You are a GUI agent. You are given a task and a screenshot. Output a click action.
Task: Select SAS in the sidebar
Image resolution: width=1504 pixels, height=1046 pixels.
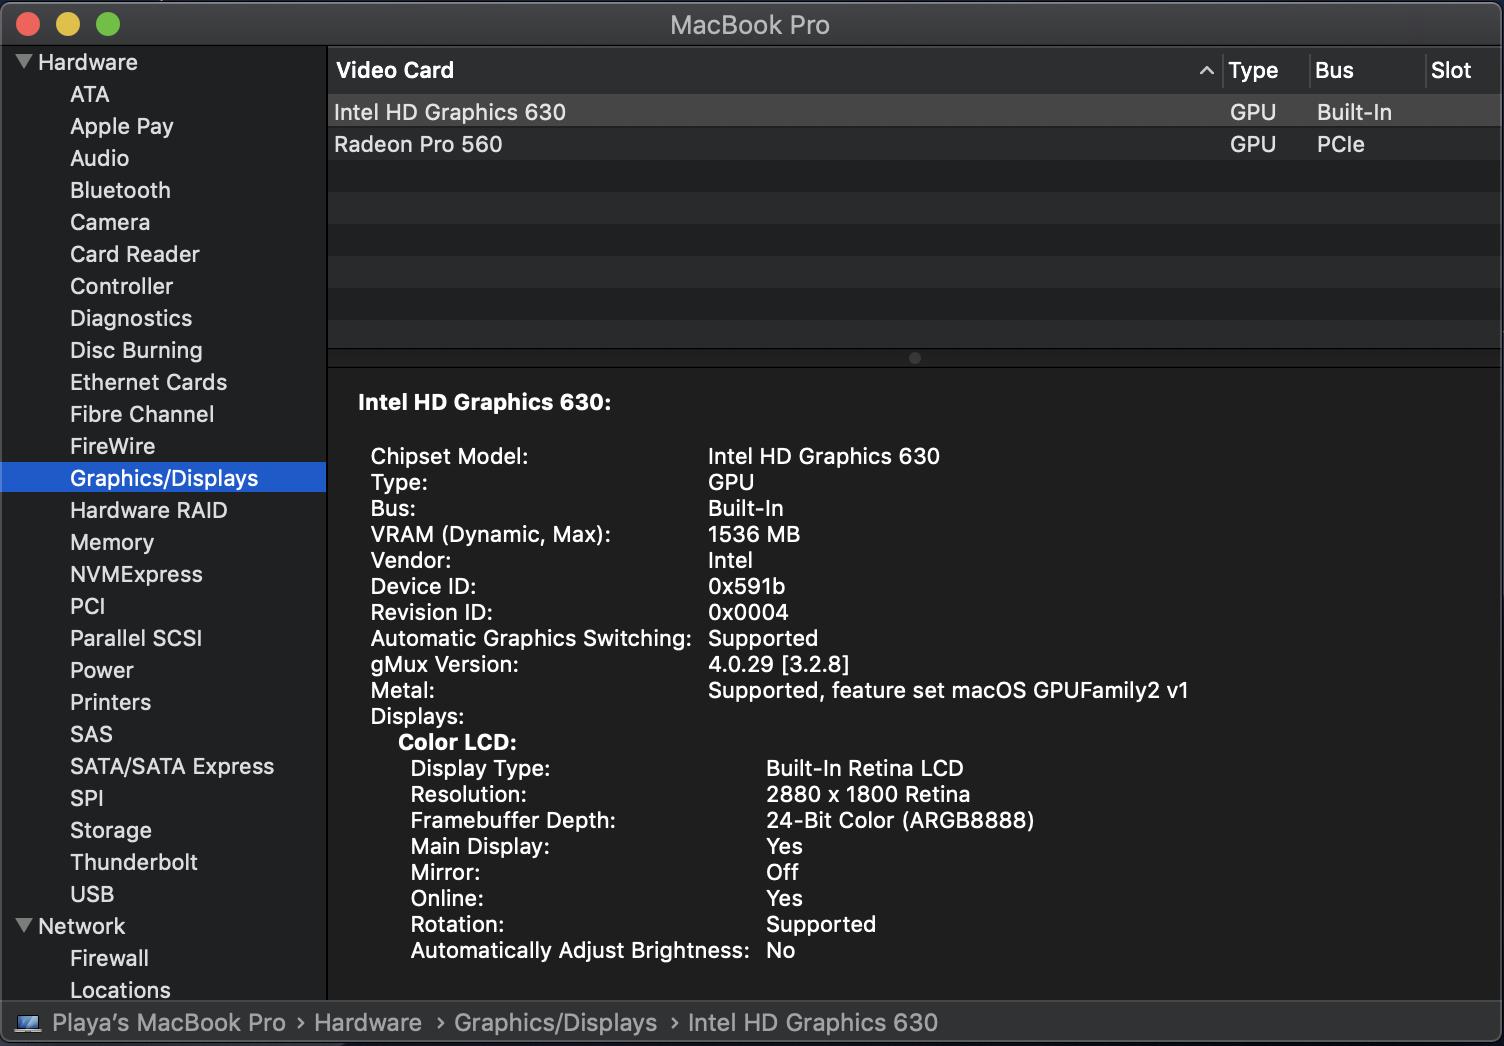point(91,734)
